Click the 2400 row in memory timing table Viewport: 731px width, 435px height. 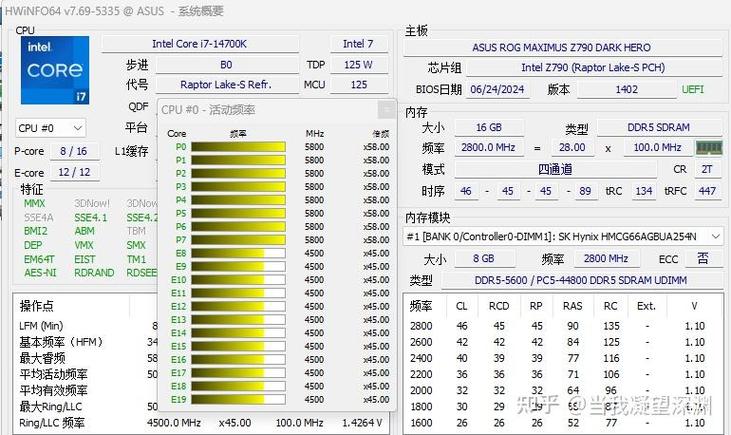coord(562,358)
